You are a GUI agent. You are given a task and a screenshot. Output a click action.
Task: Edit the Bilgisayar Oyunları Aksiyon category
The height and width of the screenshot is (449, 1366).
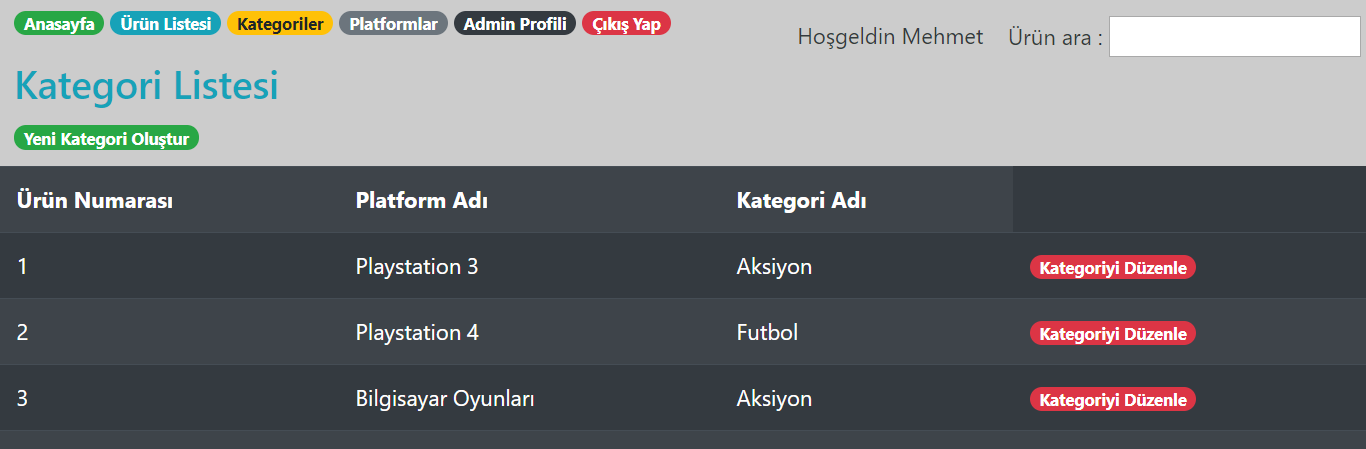1113,400
